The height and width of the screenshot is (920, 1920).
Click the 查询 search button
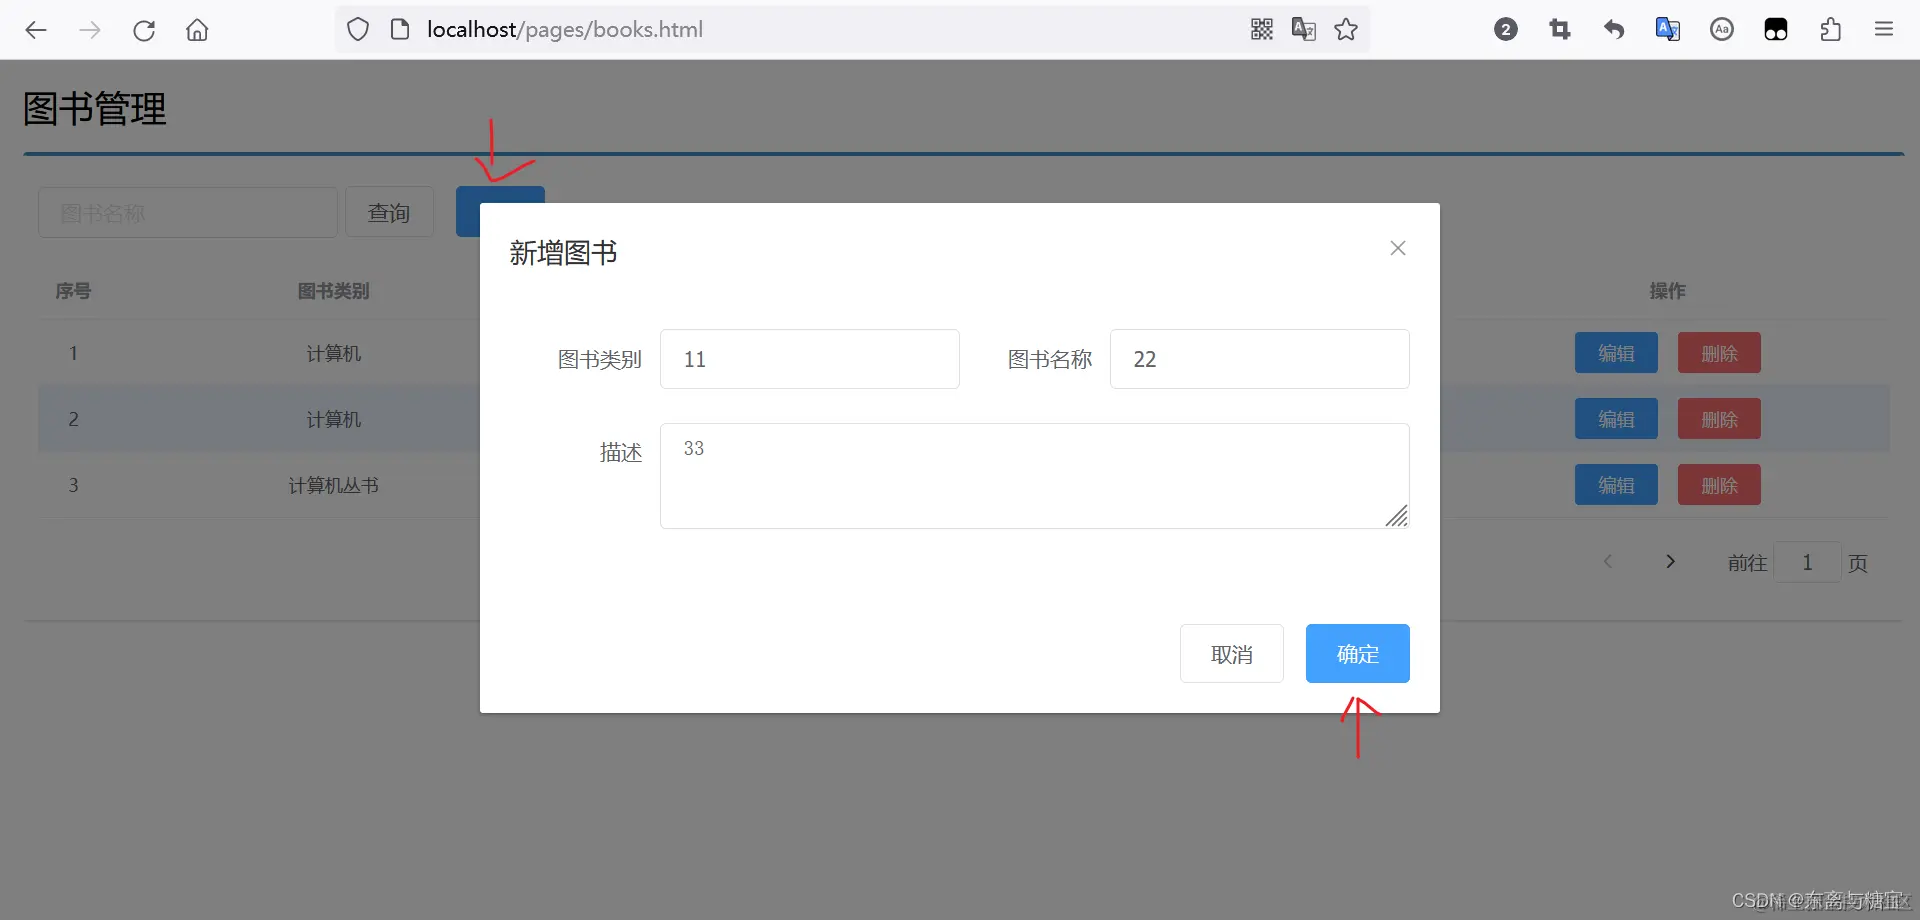[x=389, y=212]
